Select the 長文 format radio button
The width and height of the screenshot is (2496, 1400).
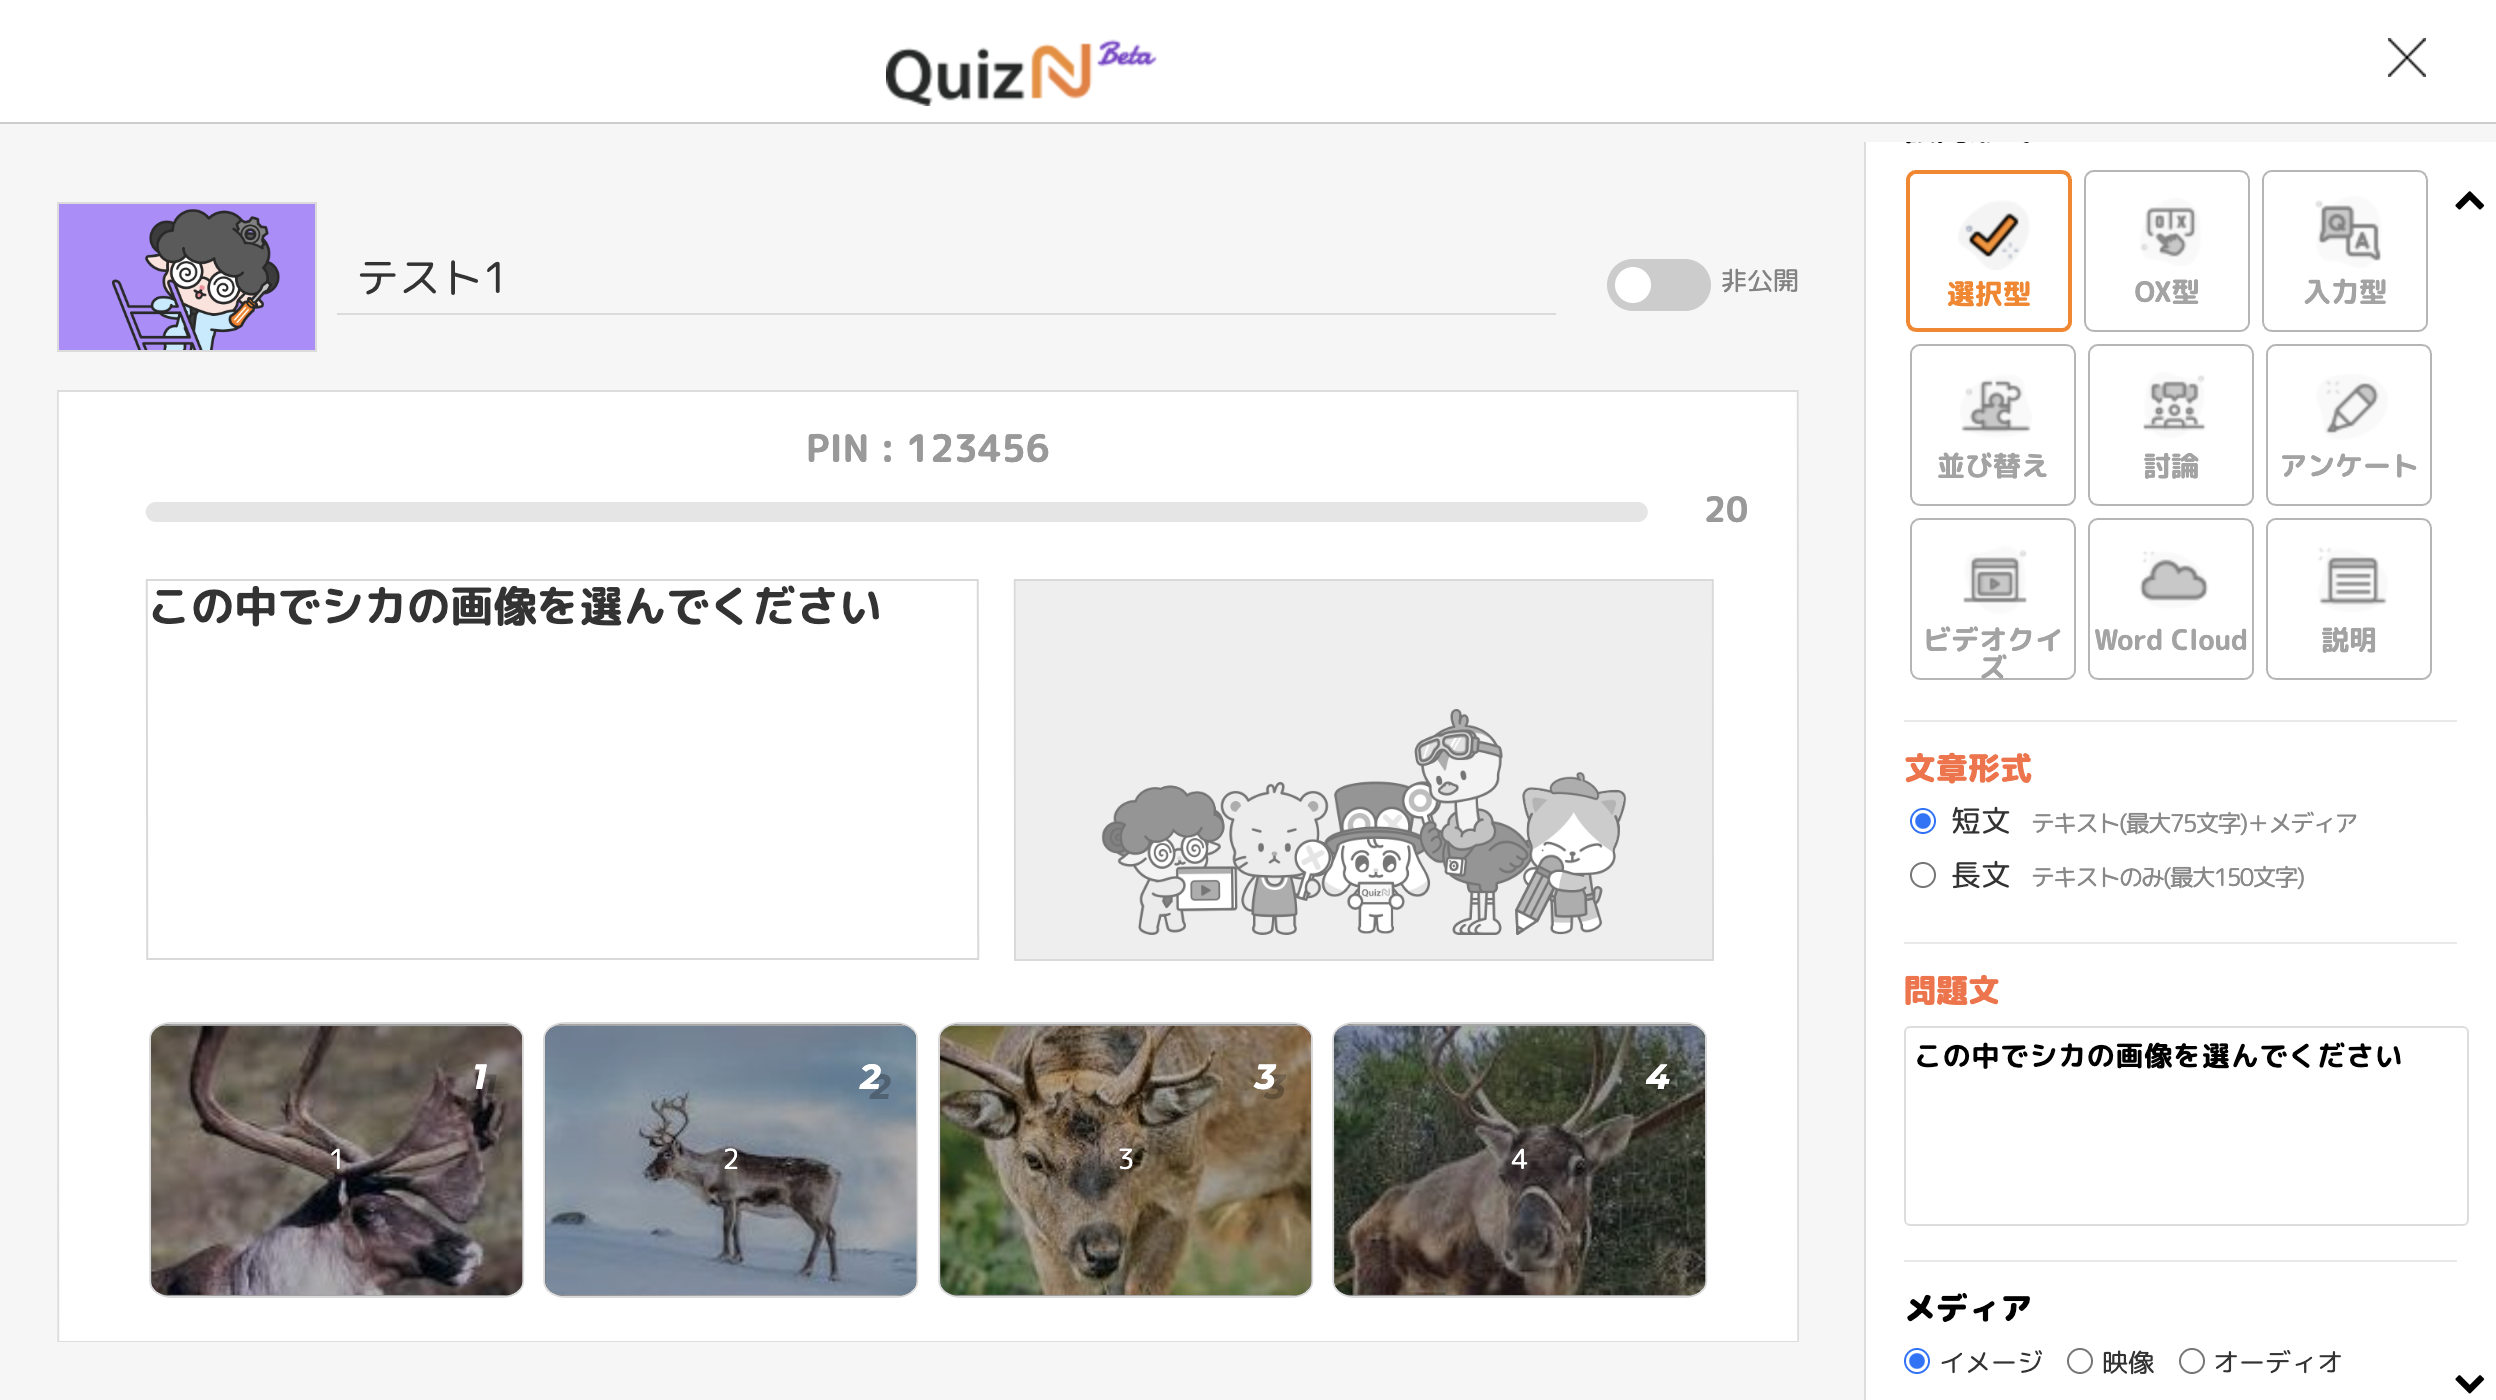1923,875
